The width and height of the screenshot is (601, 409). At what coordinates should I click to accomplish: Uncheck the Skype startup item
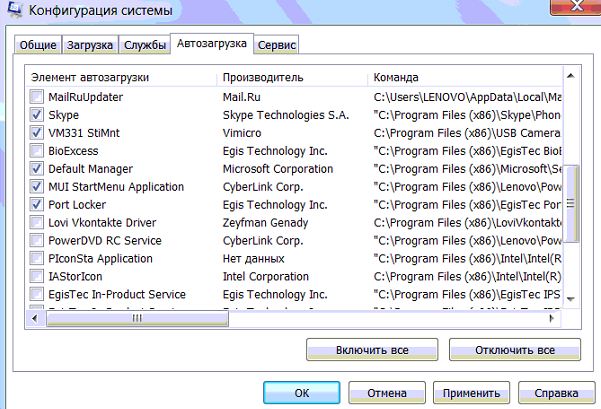[x=36, y=115]
